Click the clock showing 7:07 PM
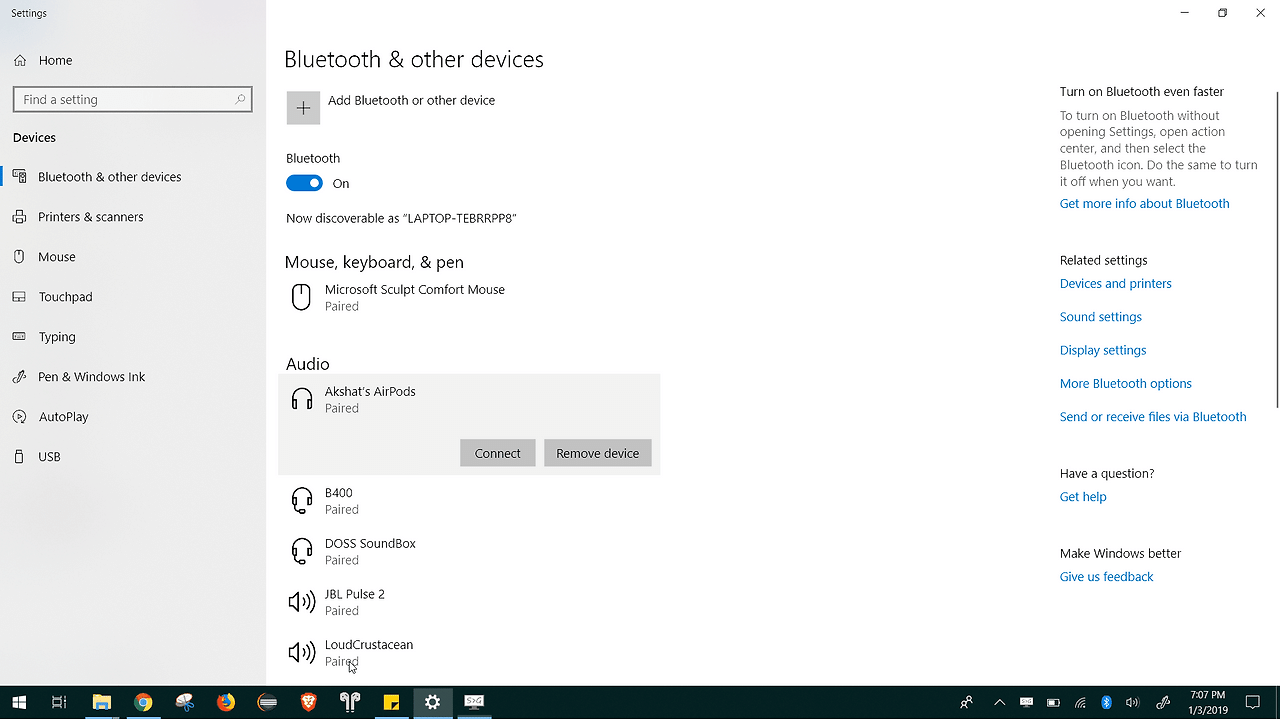Viewport: 1280px width, 719px height. [x=1207, y=702]
